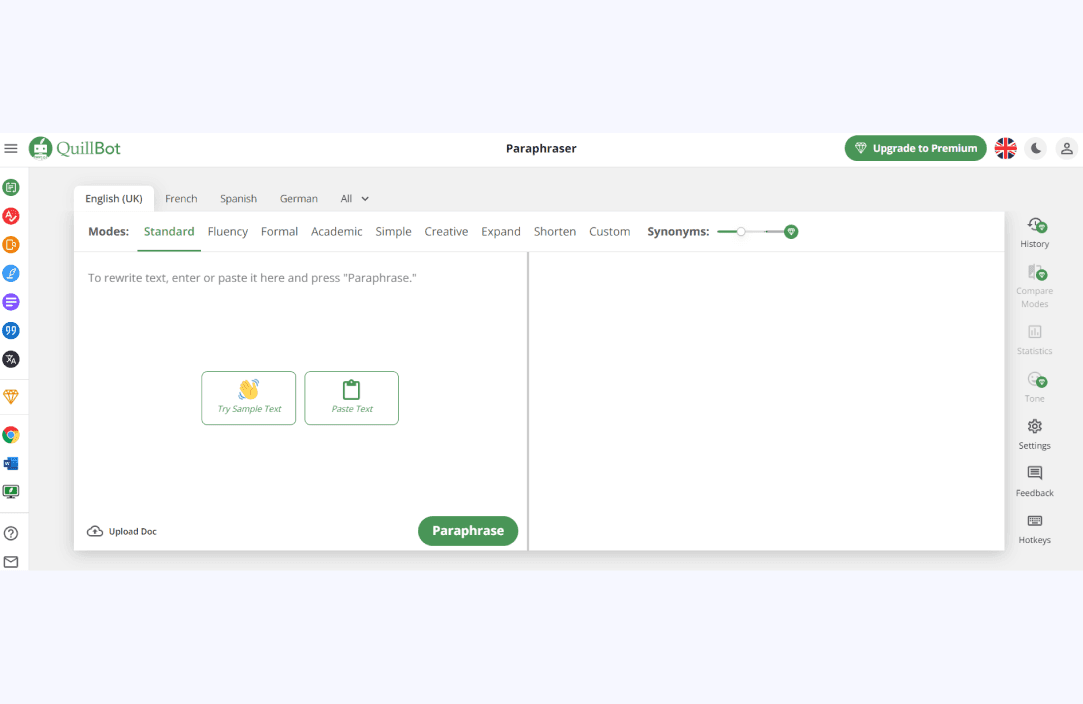Open the Paraphraser tool in sidebar
Screen dimensions: 1083x704
click(x=11, y=187)
